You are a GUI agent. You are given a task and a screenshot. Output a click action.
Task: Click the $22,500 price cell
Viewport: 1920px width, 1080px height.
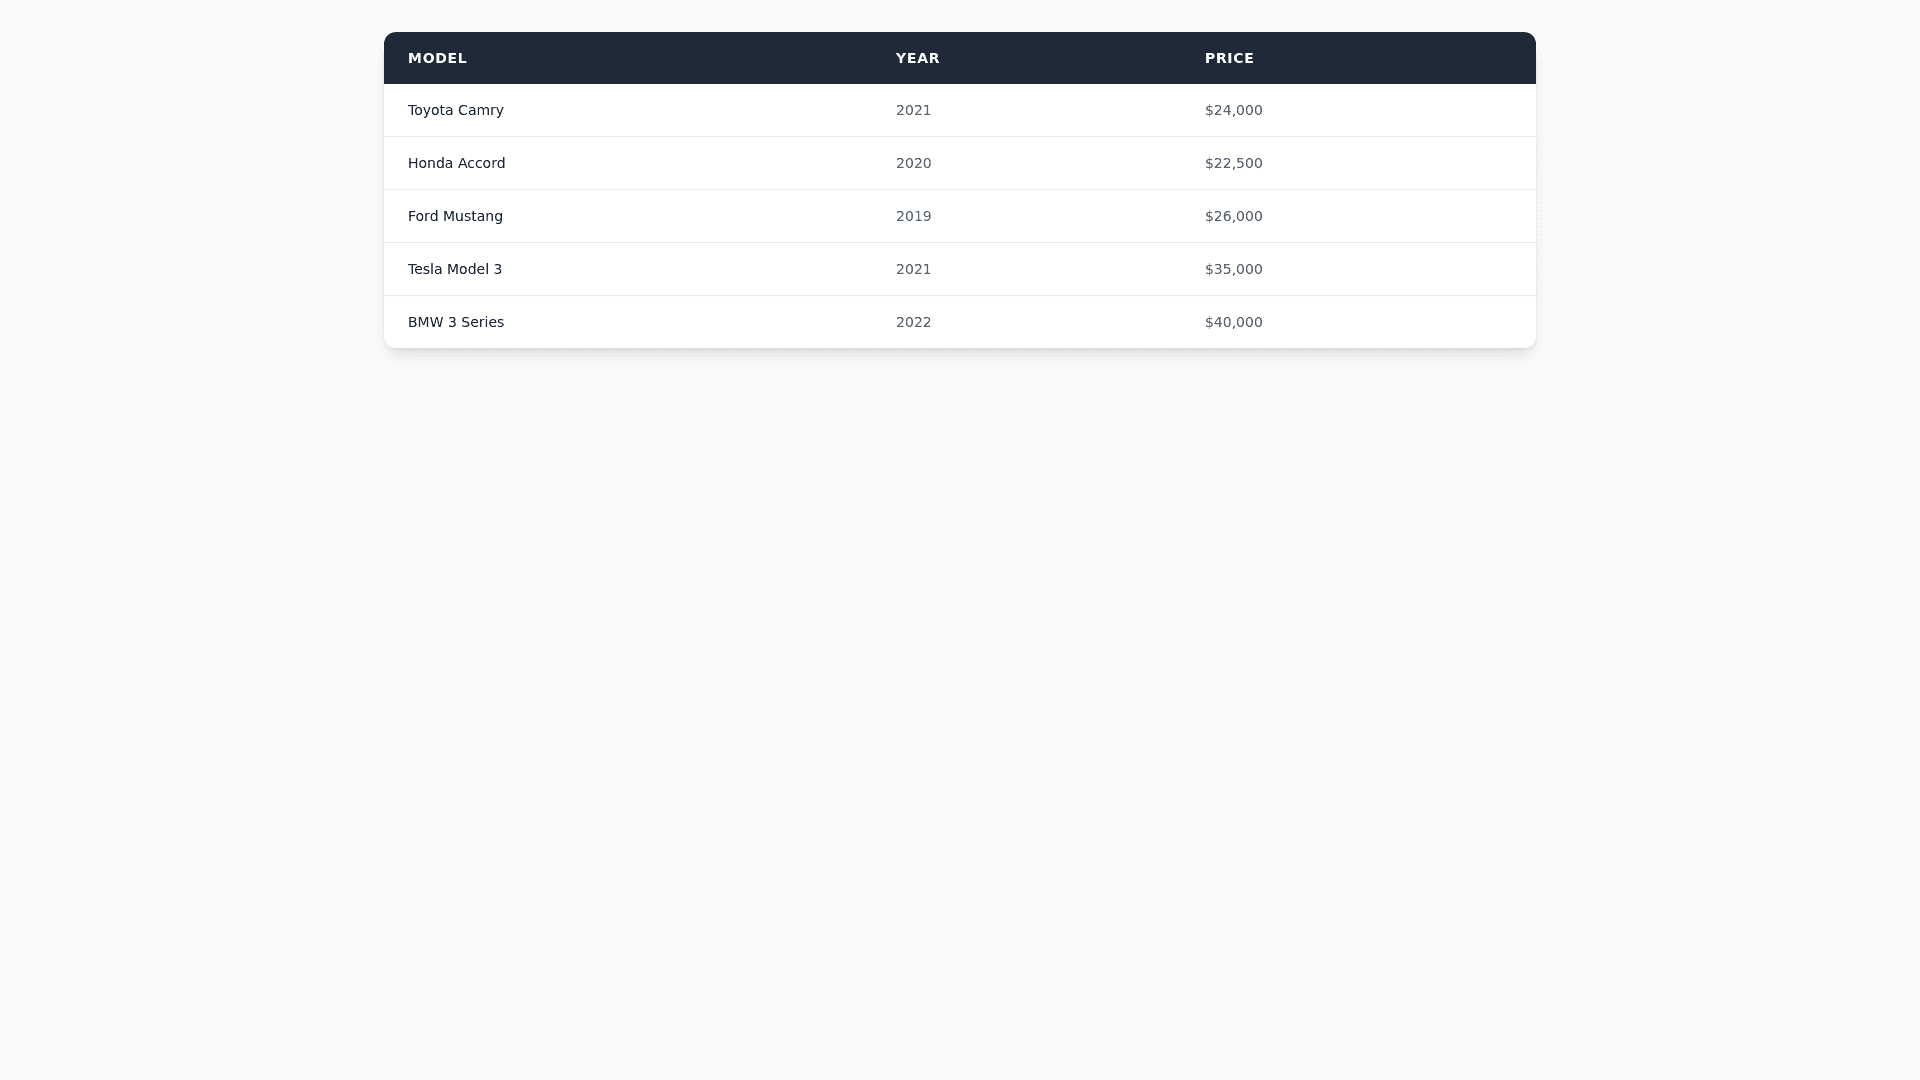1233,163
